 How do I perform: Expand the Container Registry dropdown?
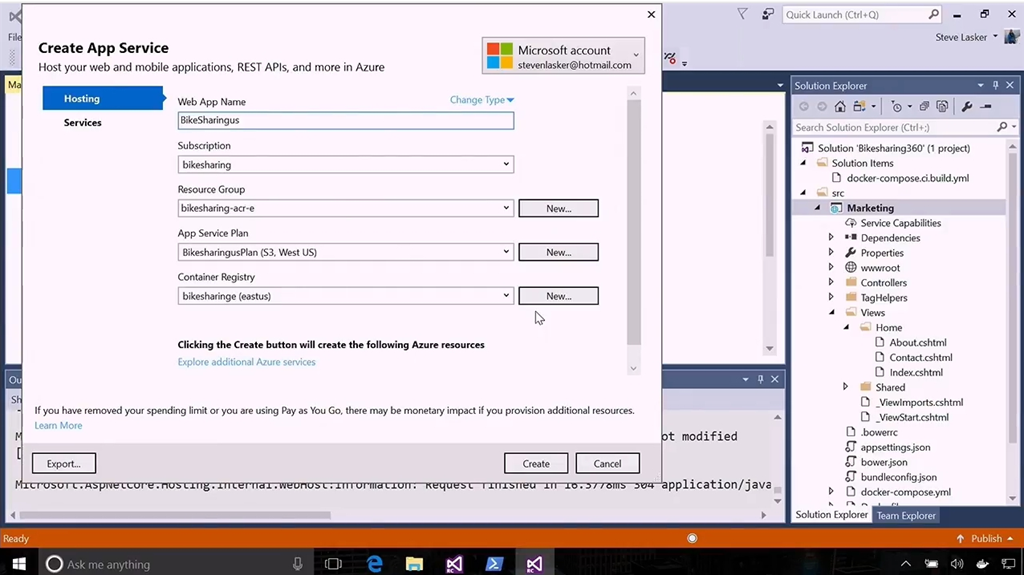click(x=505, y=296)
